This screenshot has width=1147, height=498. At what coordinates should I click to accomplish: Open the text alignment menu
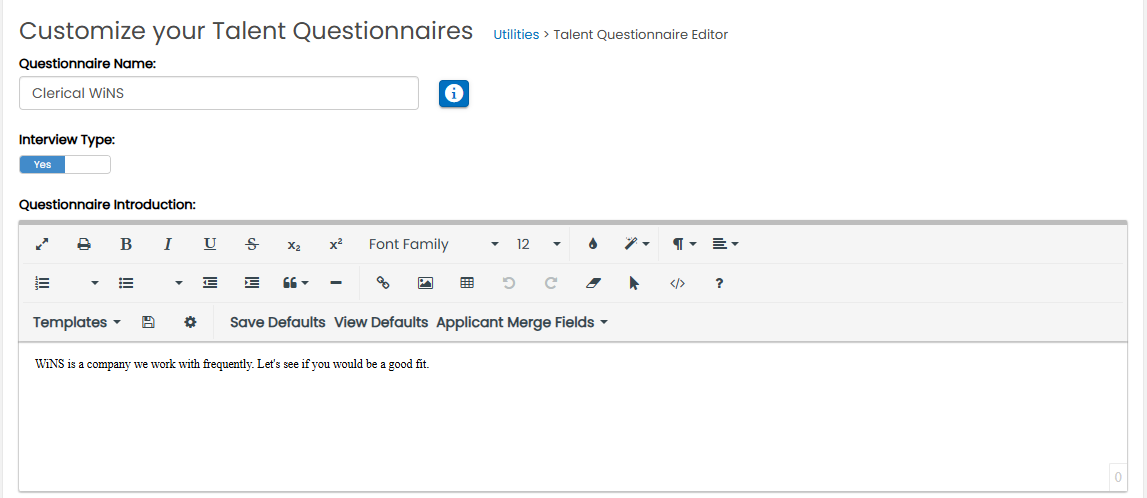click(726, 244)
